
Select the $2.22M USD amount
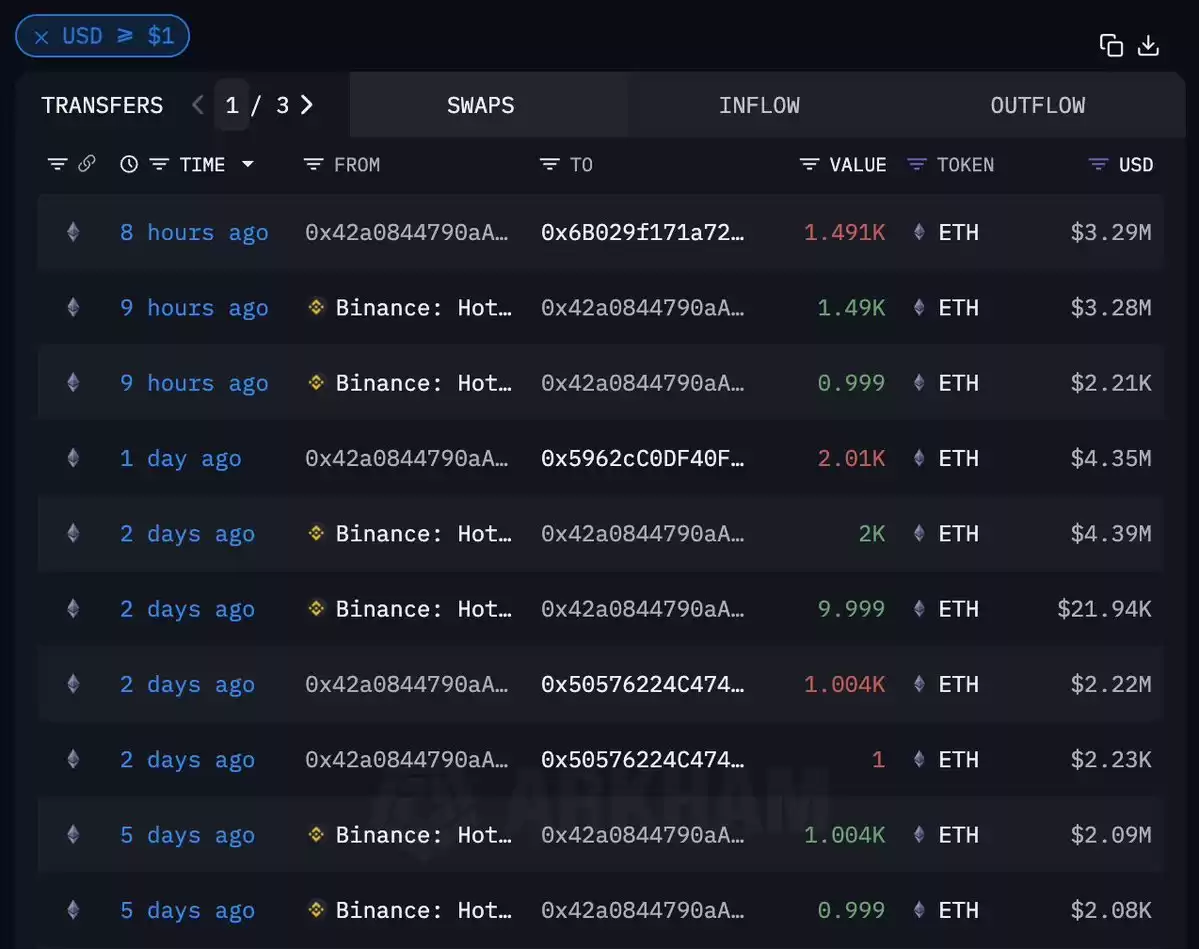click(x=1110, y=684)
